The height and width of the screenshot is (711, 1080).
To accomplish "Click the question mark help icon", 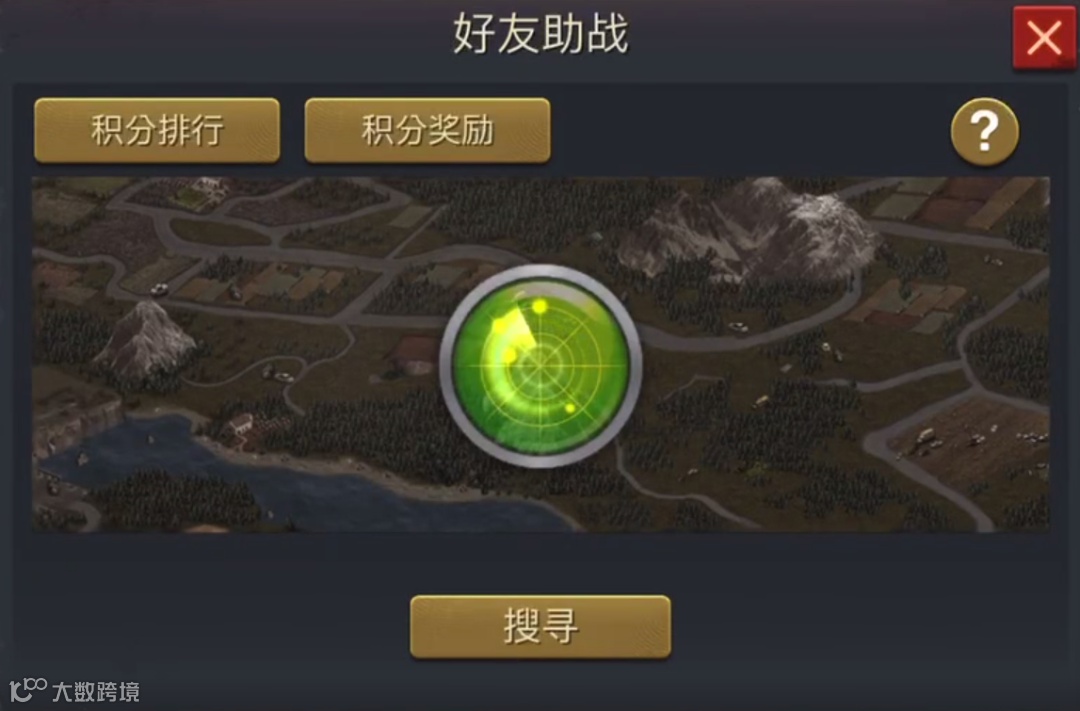I will click(x=985, y=131).
